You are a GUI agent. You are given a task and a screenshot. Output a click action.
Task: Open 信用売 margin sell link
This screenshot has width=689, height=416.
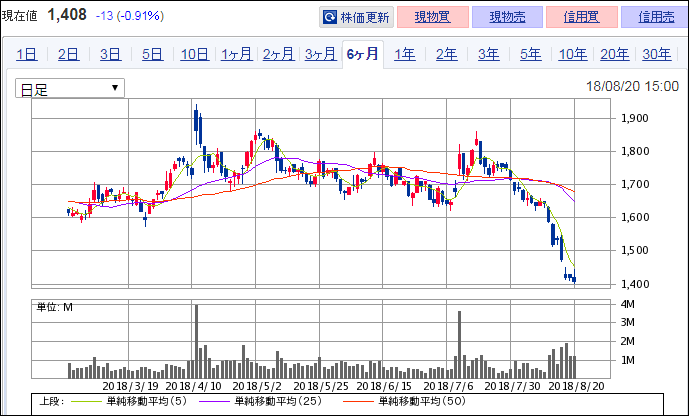point(656,17)
